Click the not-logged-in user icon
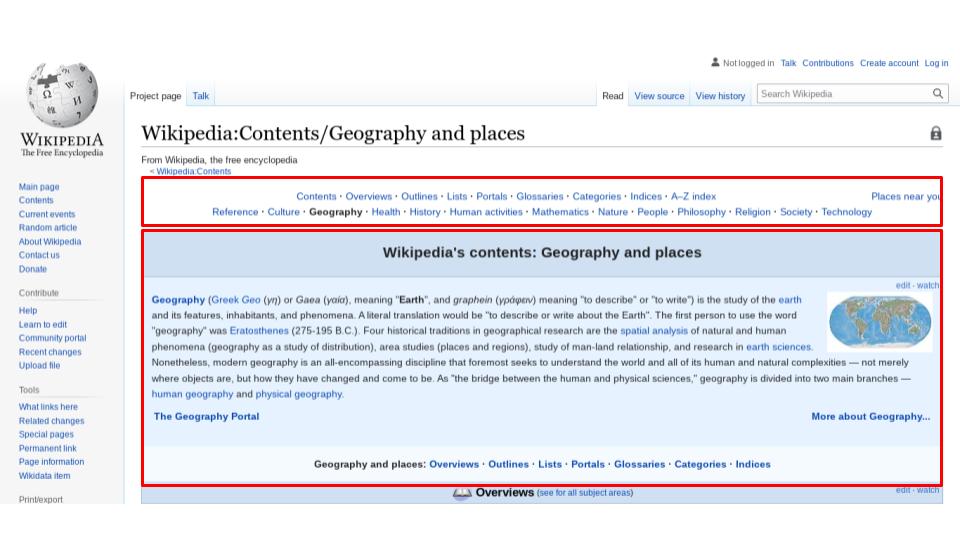Screen dimensions: 960x540 click(715, 62)
